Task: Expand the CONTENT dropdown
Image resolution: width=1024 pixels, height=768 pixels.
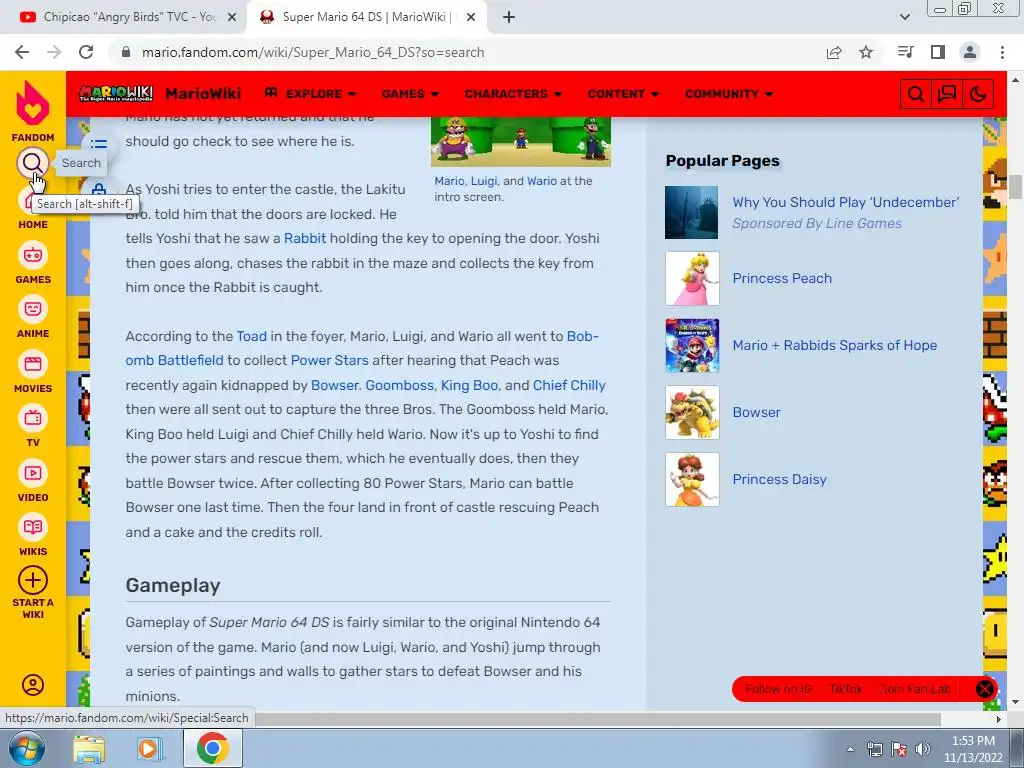Action: (x=623, y=93)
